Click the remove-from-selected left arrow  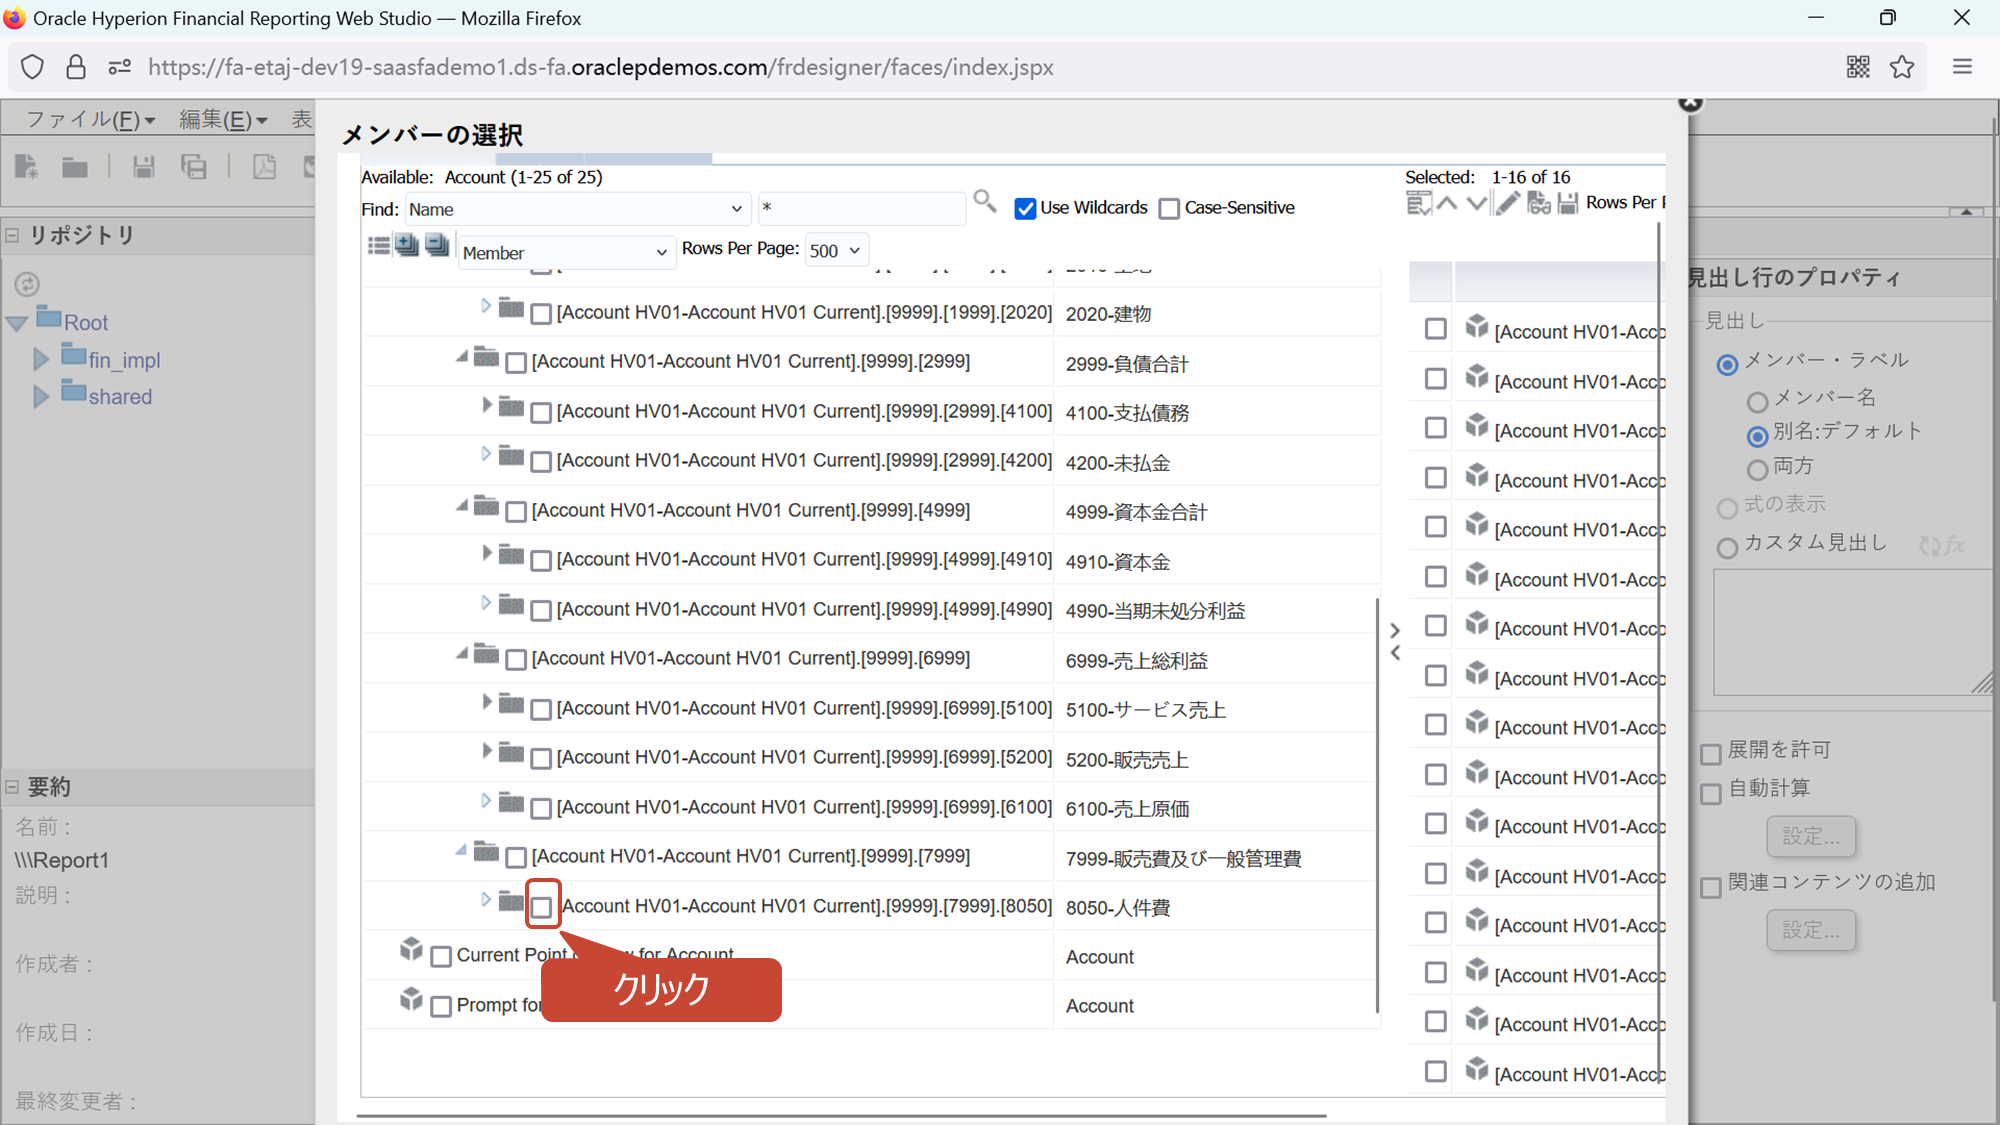(1395, 653)
